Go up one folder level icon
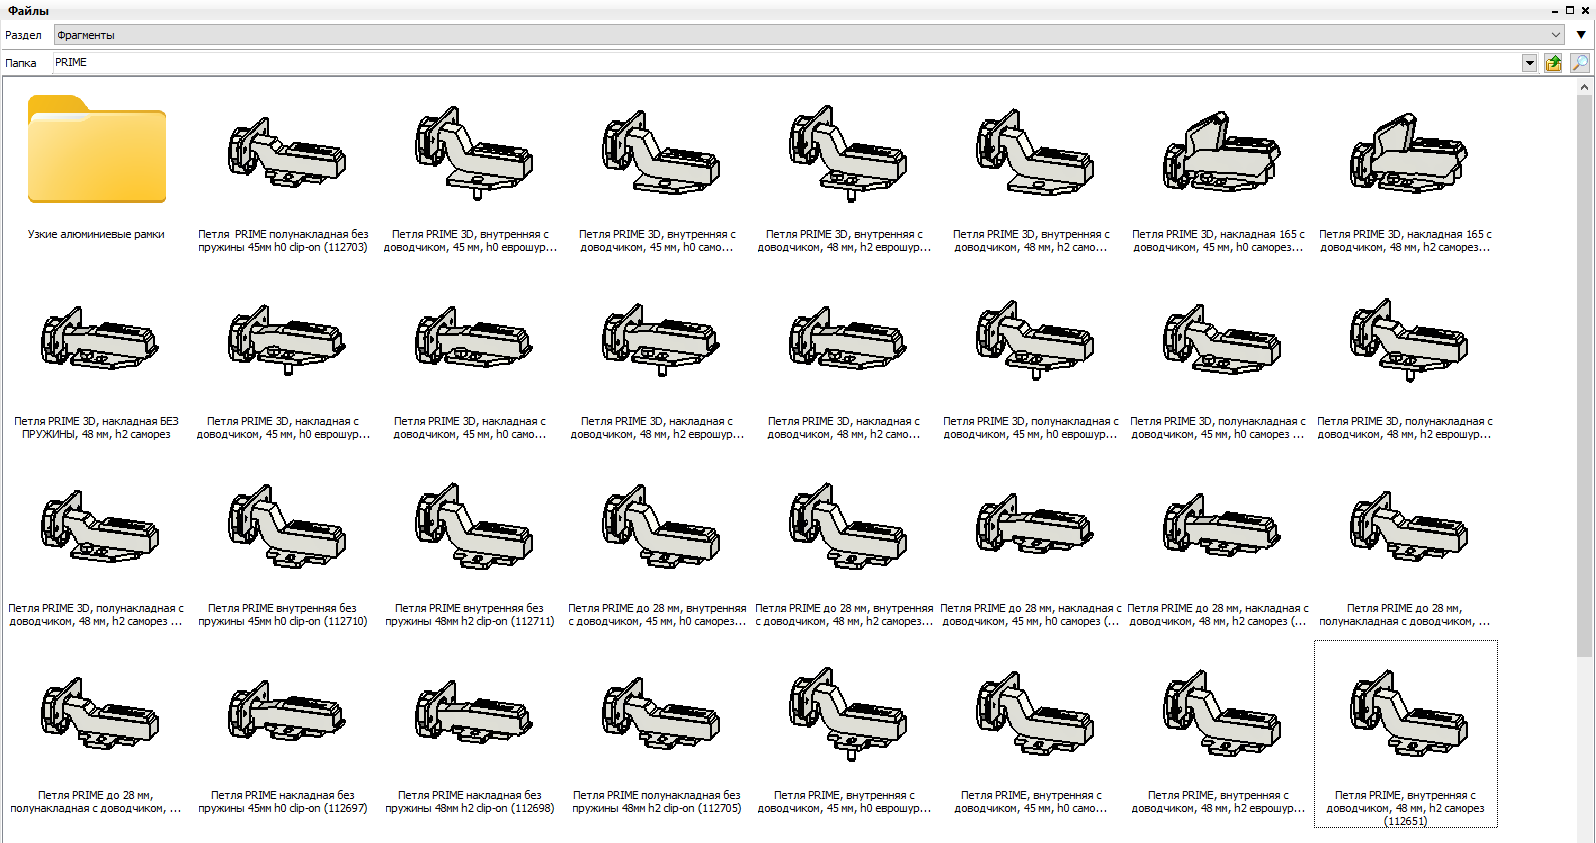This screenshot has height=843, width=1596. [x=1553, y=63]
